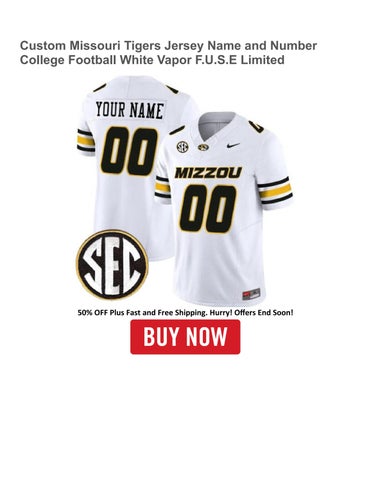Open the 50% OFF free shipping offer text
Image resolution: width=371 pixels, height=480 pixels.
tap(185, 313)
